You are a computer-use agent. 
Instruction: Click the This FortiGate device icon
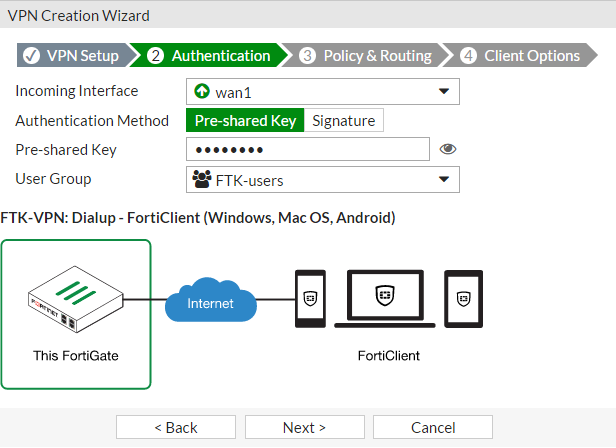pos(76,299)
